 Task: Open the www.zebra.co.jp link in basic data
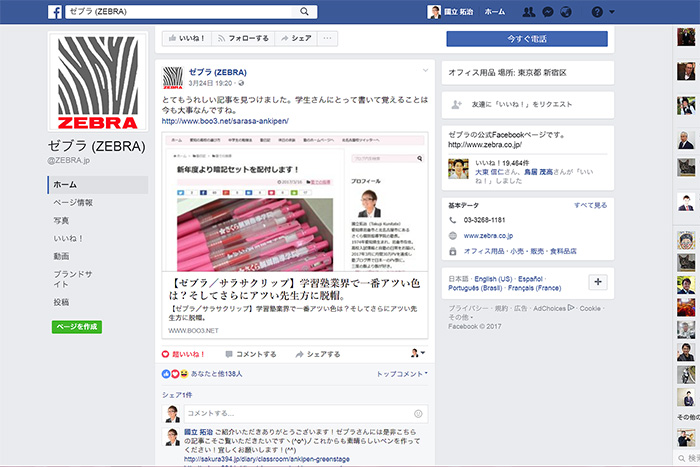tap(488, 236)
